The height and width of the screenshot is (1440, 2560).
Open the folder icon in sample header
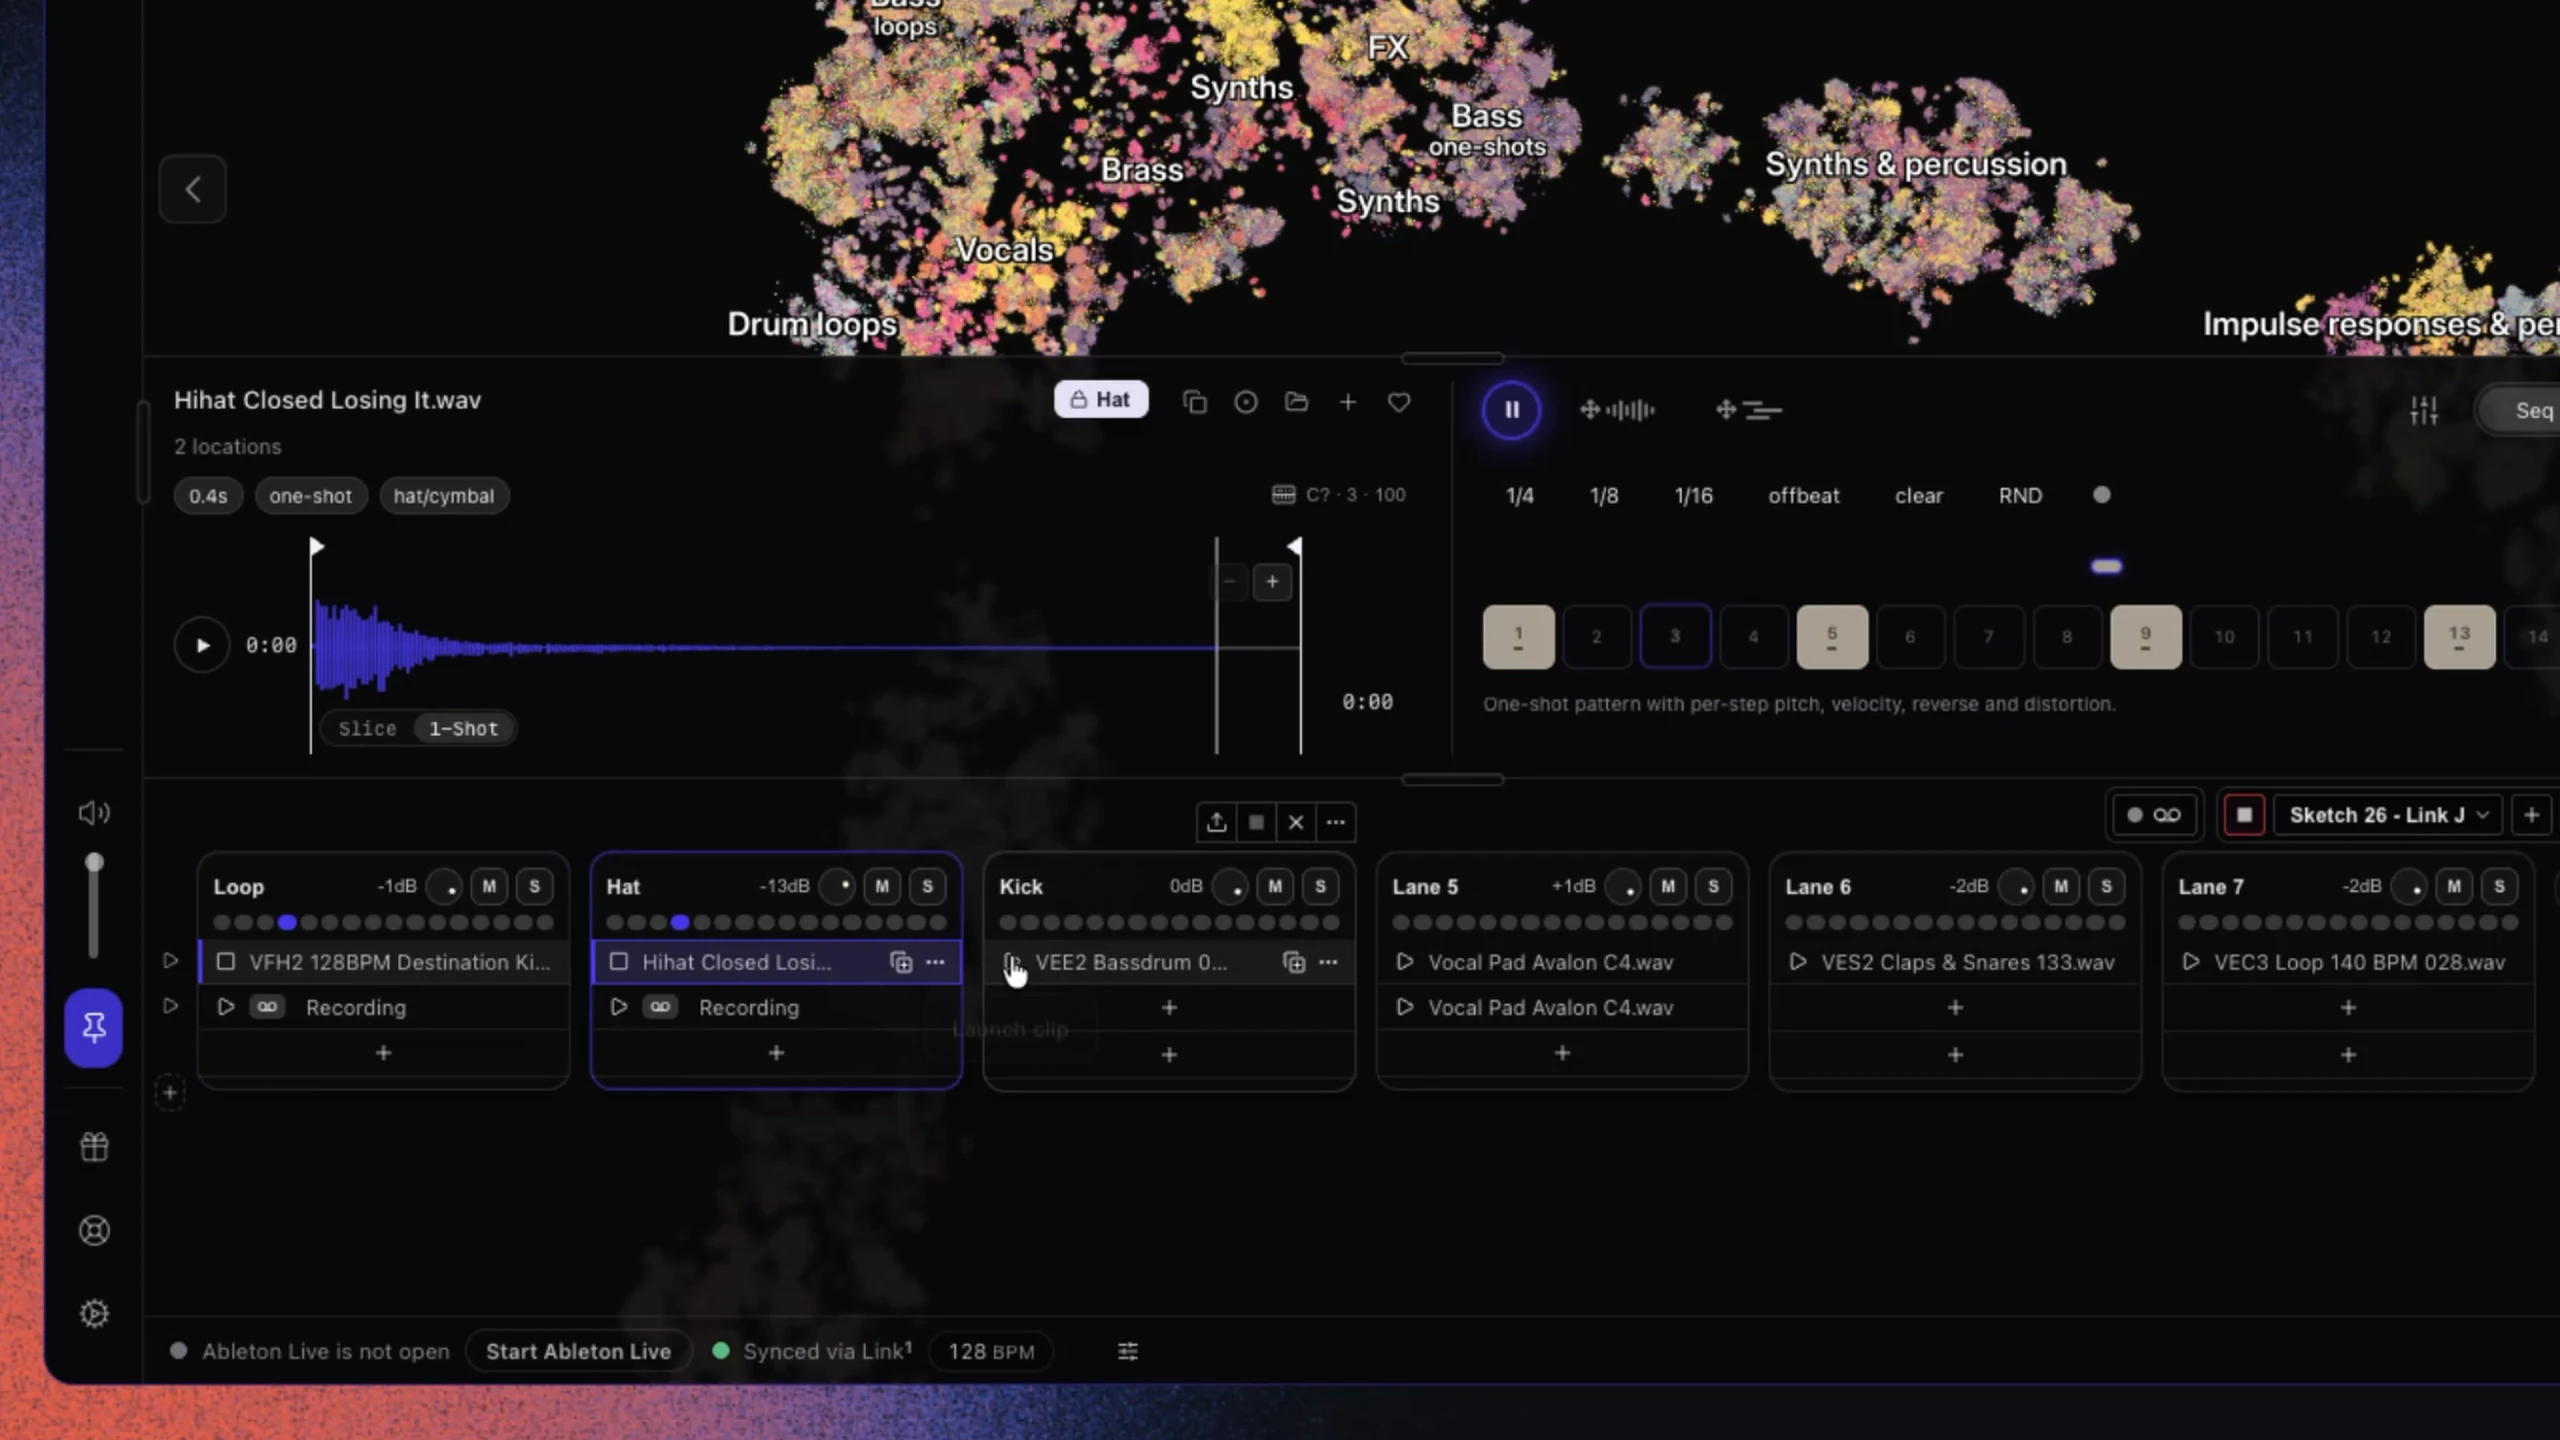click(x=1296, y=402)
